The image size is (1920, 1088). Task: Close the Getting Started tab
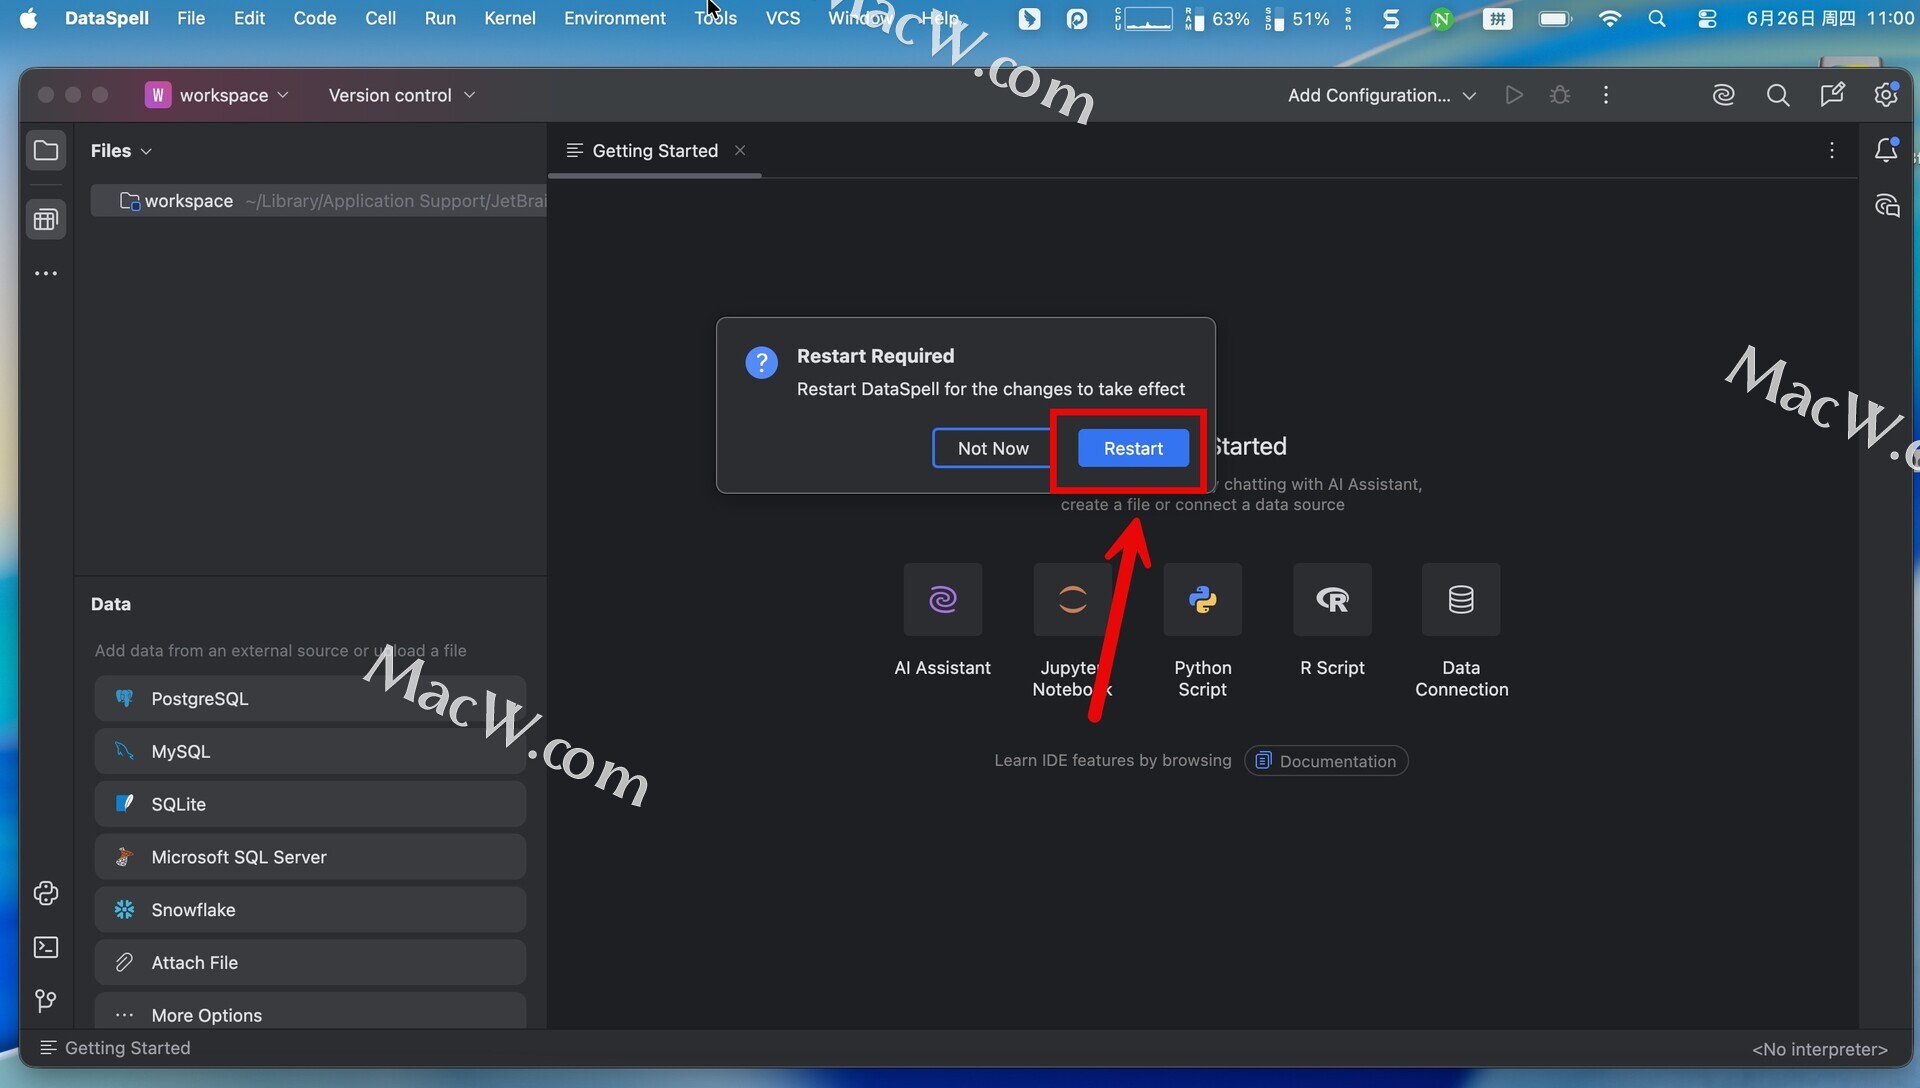(x=740, y=150)
